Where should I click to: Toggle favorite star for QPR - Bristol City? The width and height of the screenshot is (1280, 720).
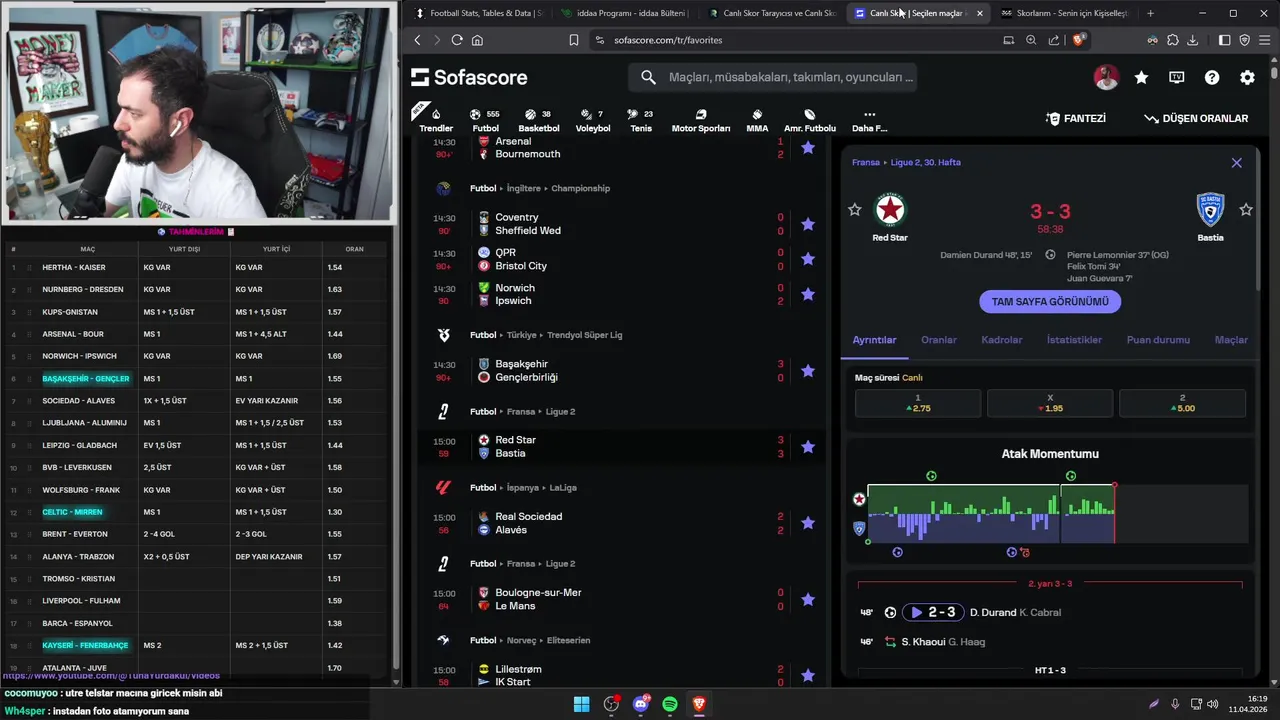click(x=808, y=259)
